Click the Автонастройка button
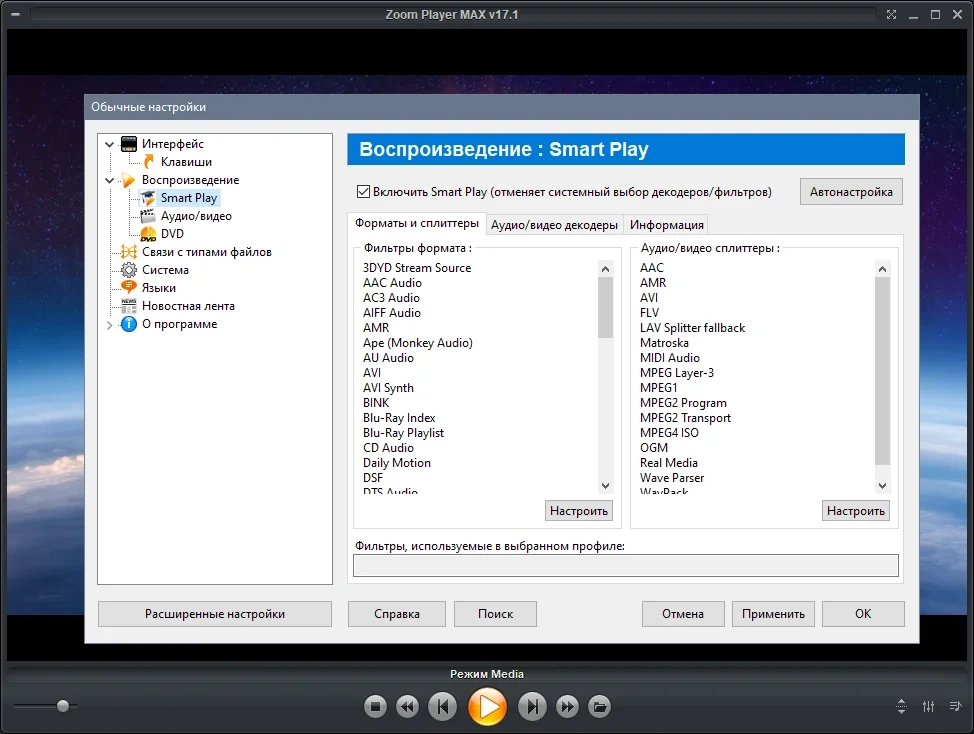The image size is (974, 734). [x=851, y=192]
